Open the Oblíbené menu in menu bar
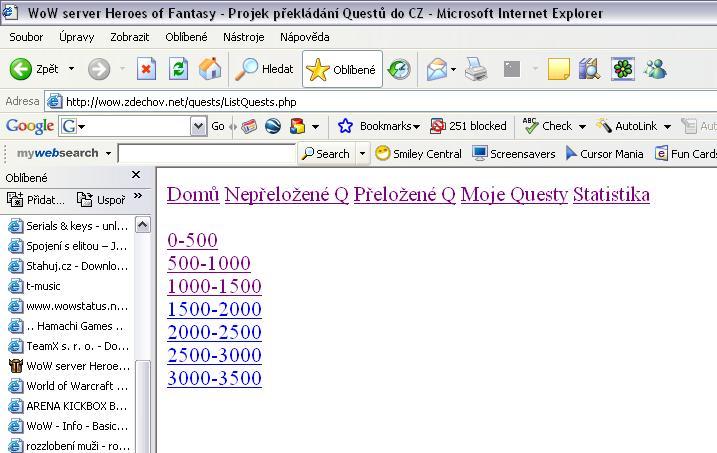The image size is (717, 453). [186, 37]
